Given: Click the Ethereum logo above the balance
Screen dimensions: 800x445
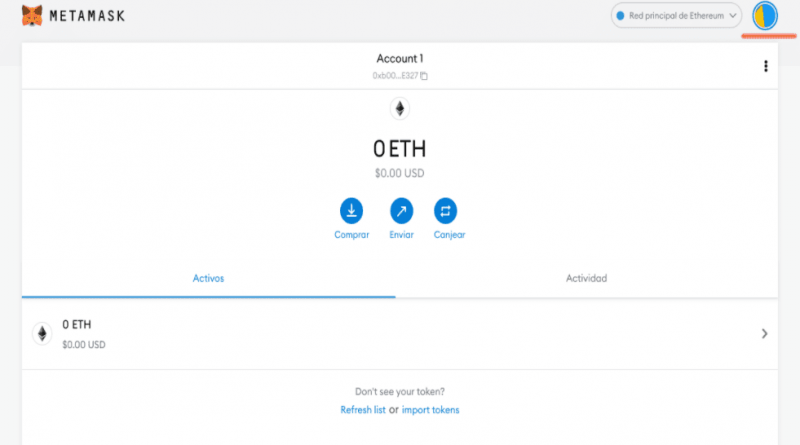Looking at the screenshot, I should (400, 109).
